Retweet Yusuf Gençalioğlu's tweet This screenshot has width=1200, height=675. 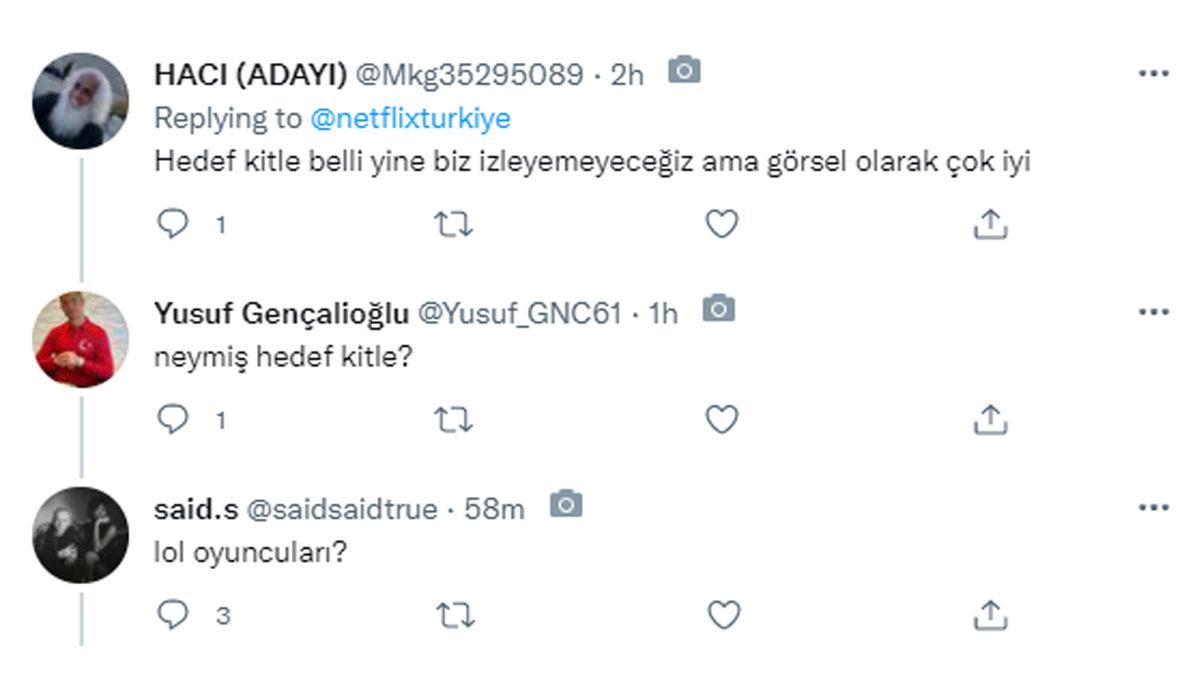[454, 420]
